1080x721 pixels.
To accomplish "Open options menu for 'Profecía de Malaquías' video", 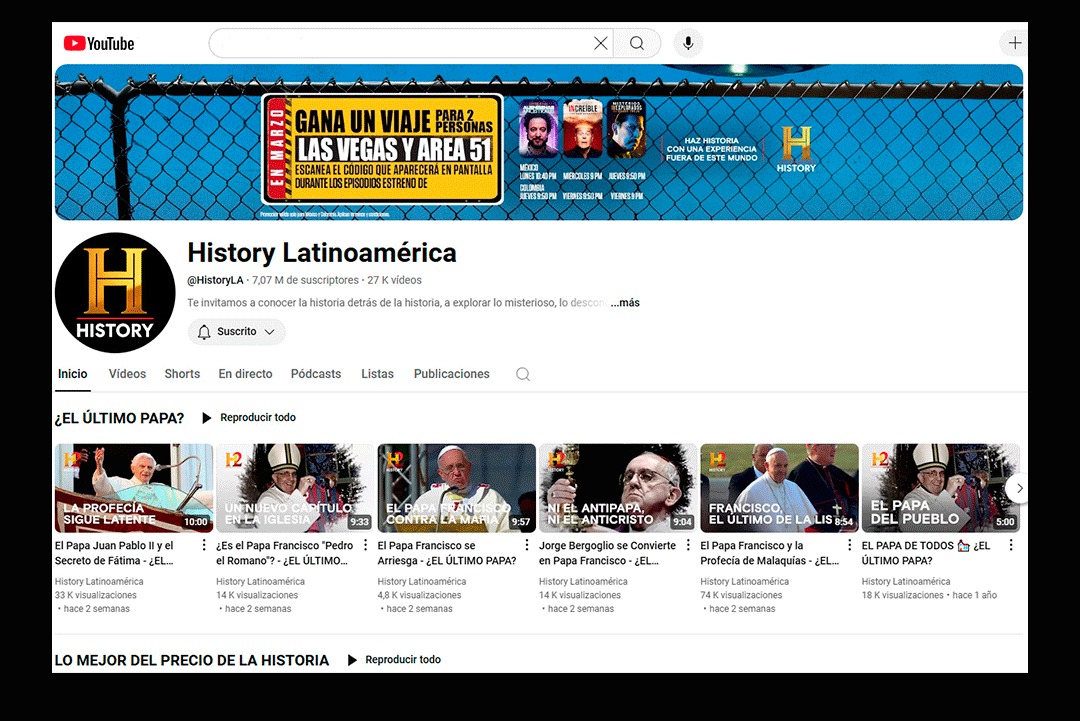I will [x=849, y=545].
